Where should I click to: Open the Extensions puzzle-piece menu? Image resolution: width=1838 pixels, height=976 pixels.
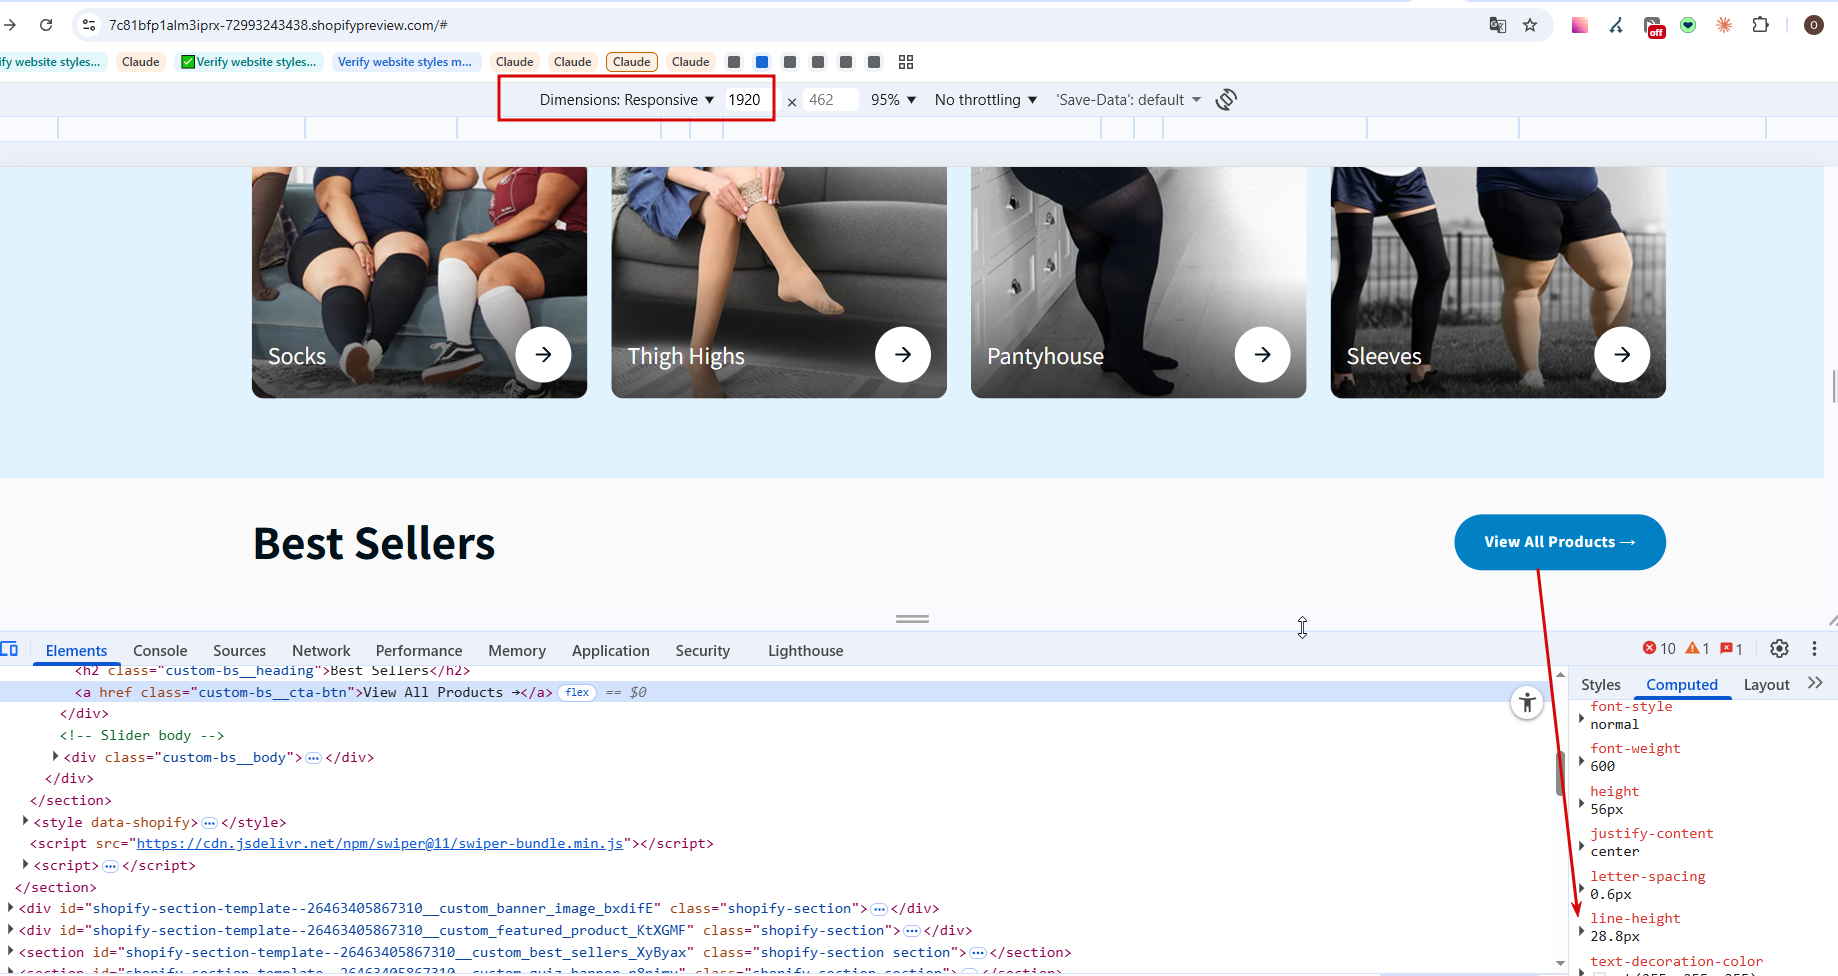(x=1761, y=25)
